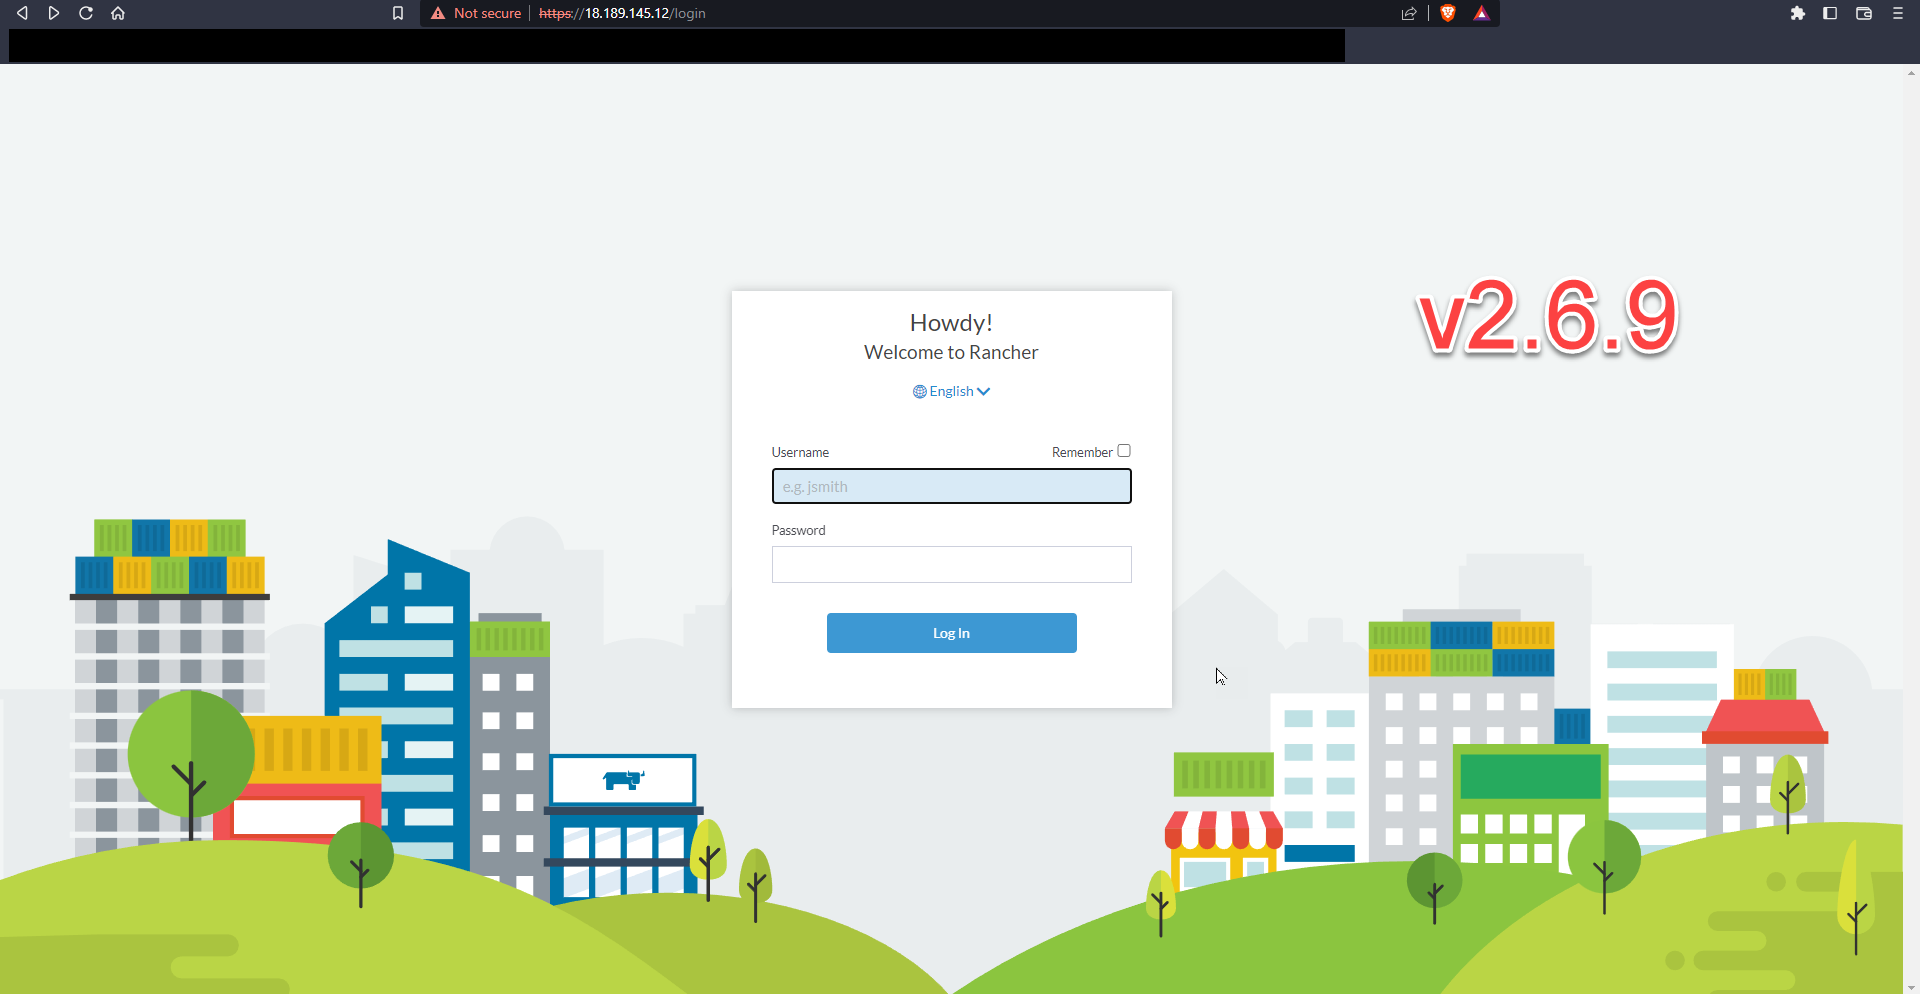The width and height of the screenshot is (1920, 994).
Task: Toggle the browser sidebar icon
Action: (1830, 13)
